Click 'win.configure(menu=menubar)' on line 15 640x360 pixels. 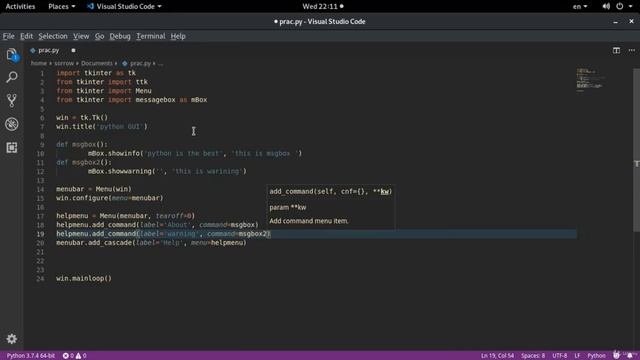[109, 198]
